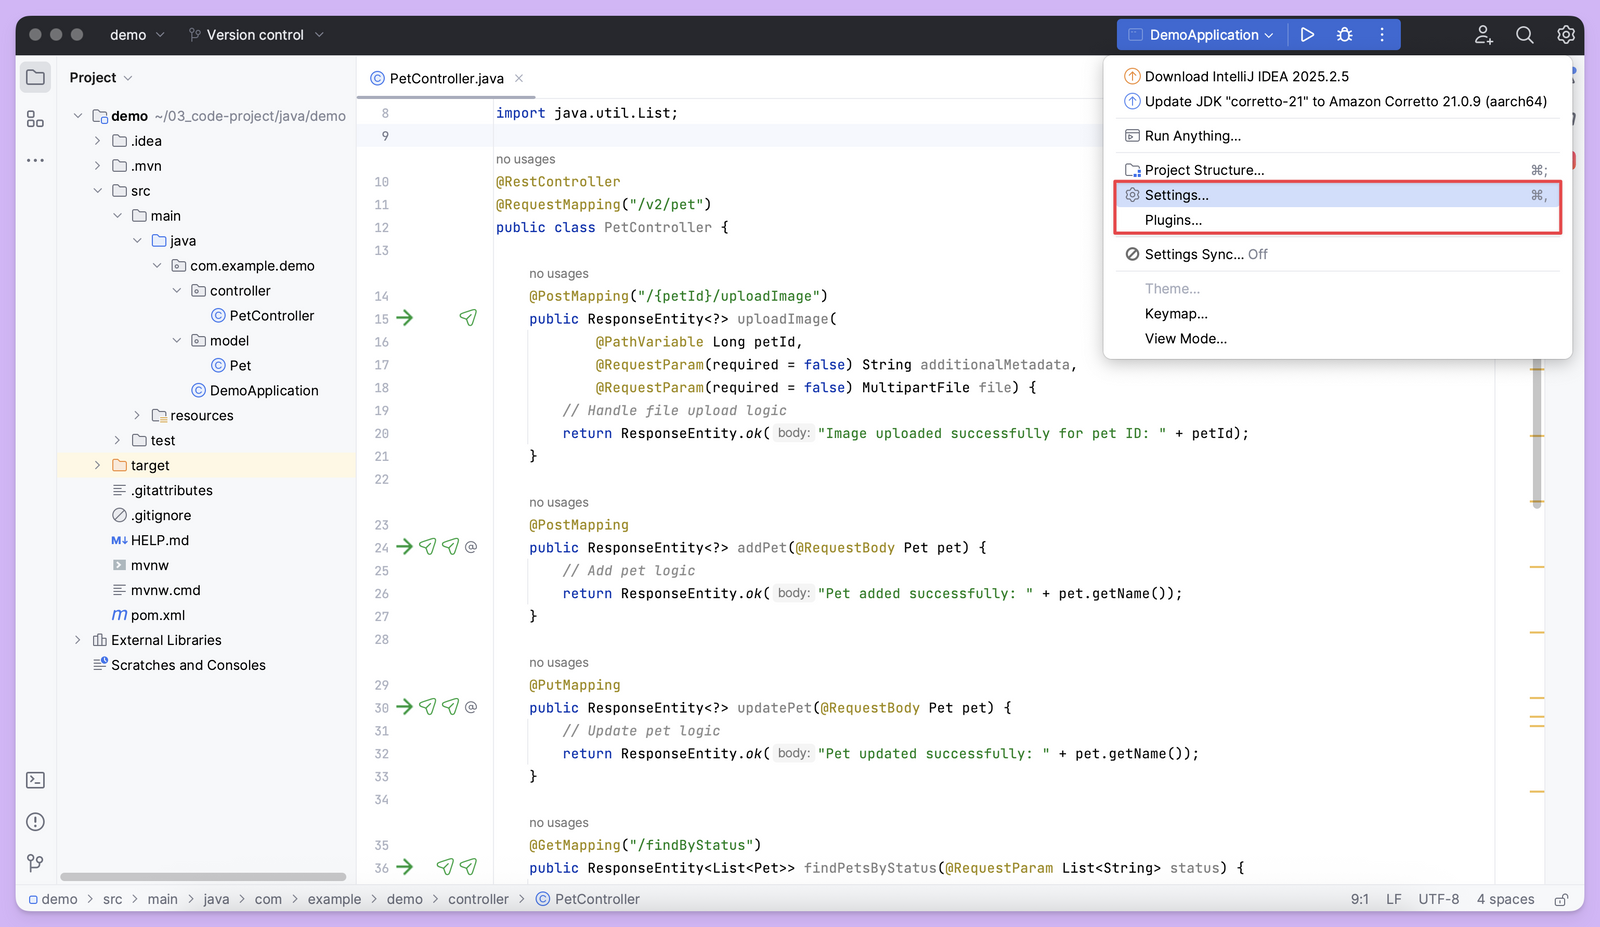The width and height of the screenshot is (1600, 927).
Task: Open the Code With Me user icon
Action: [x=1483, y=34]
